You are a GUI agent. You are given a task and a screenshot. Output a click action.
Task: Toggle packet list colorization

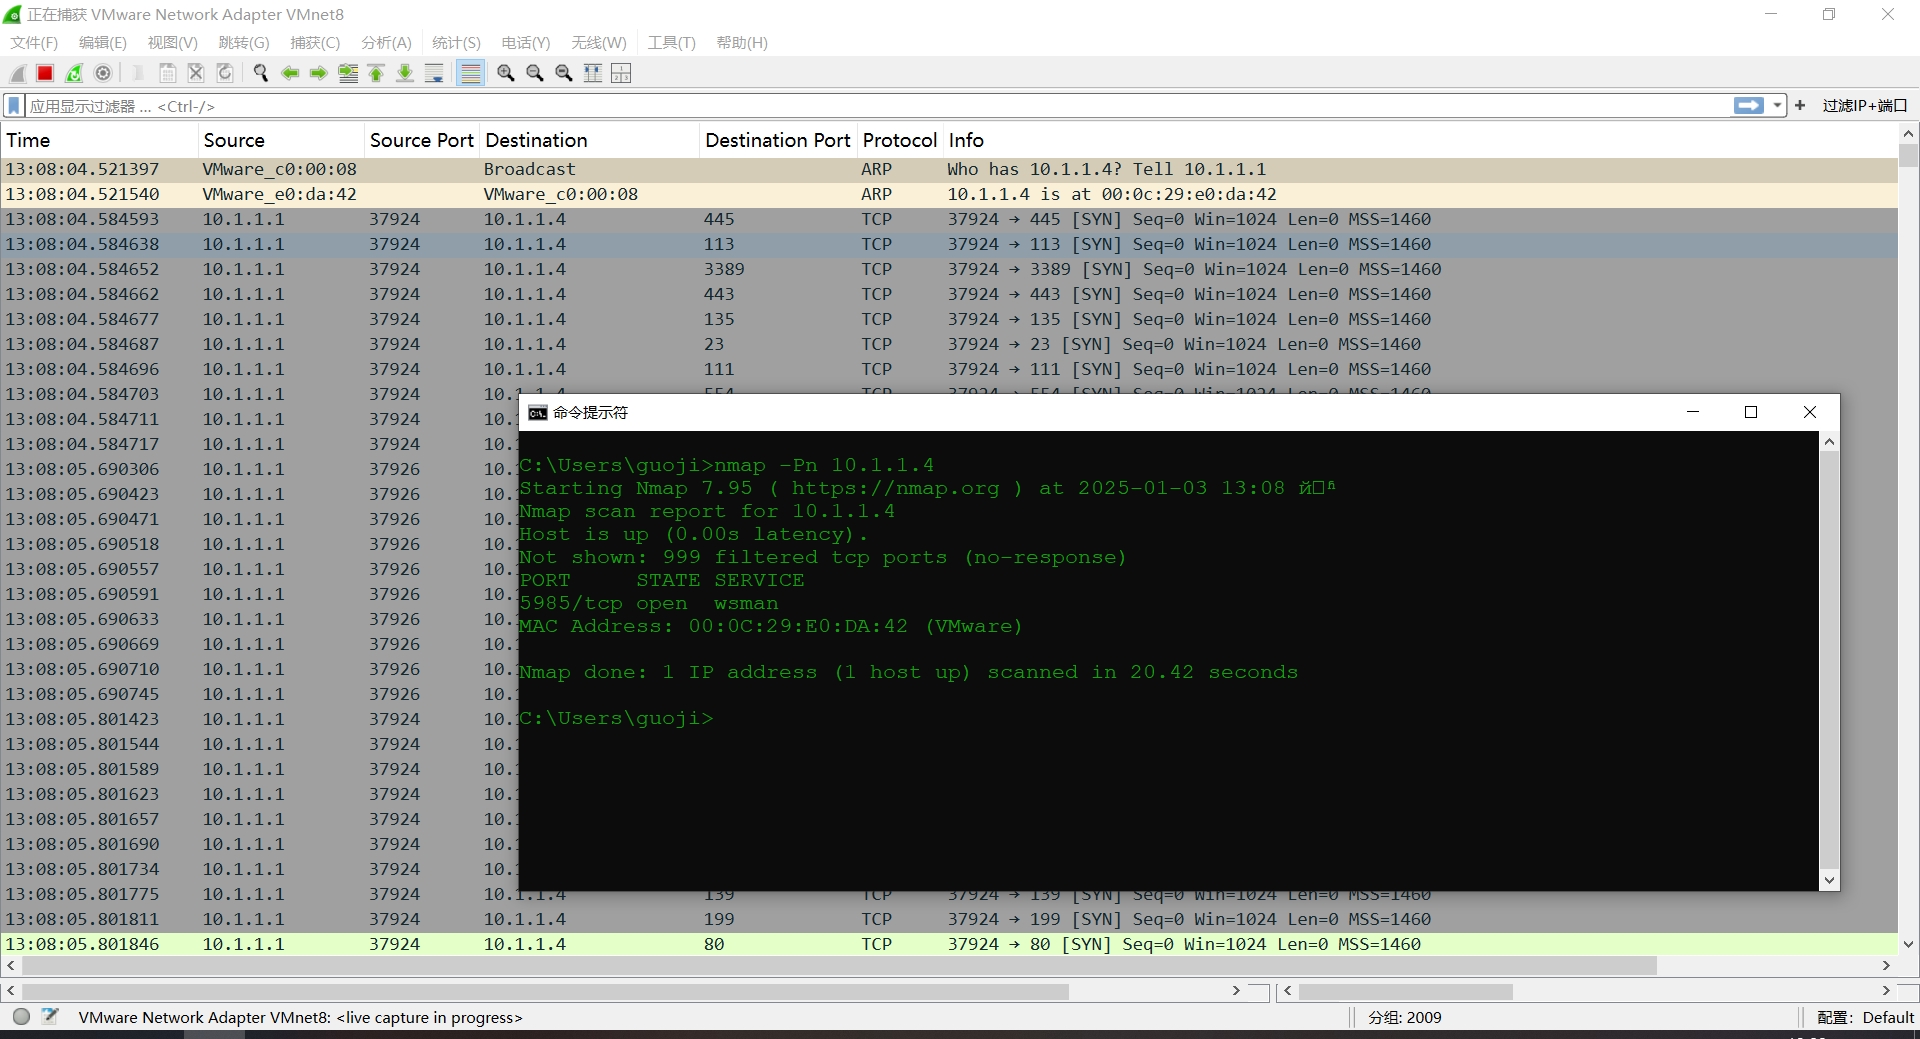tap(470, 73)
